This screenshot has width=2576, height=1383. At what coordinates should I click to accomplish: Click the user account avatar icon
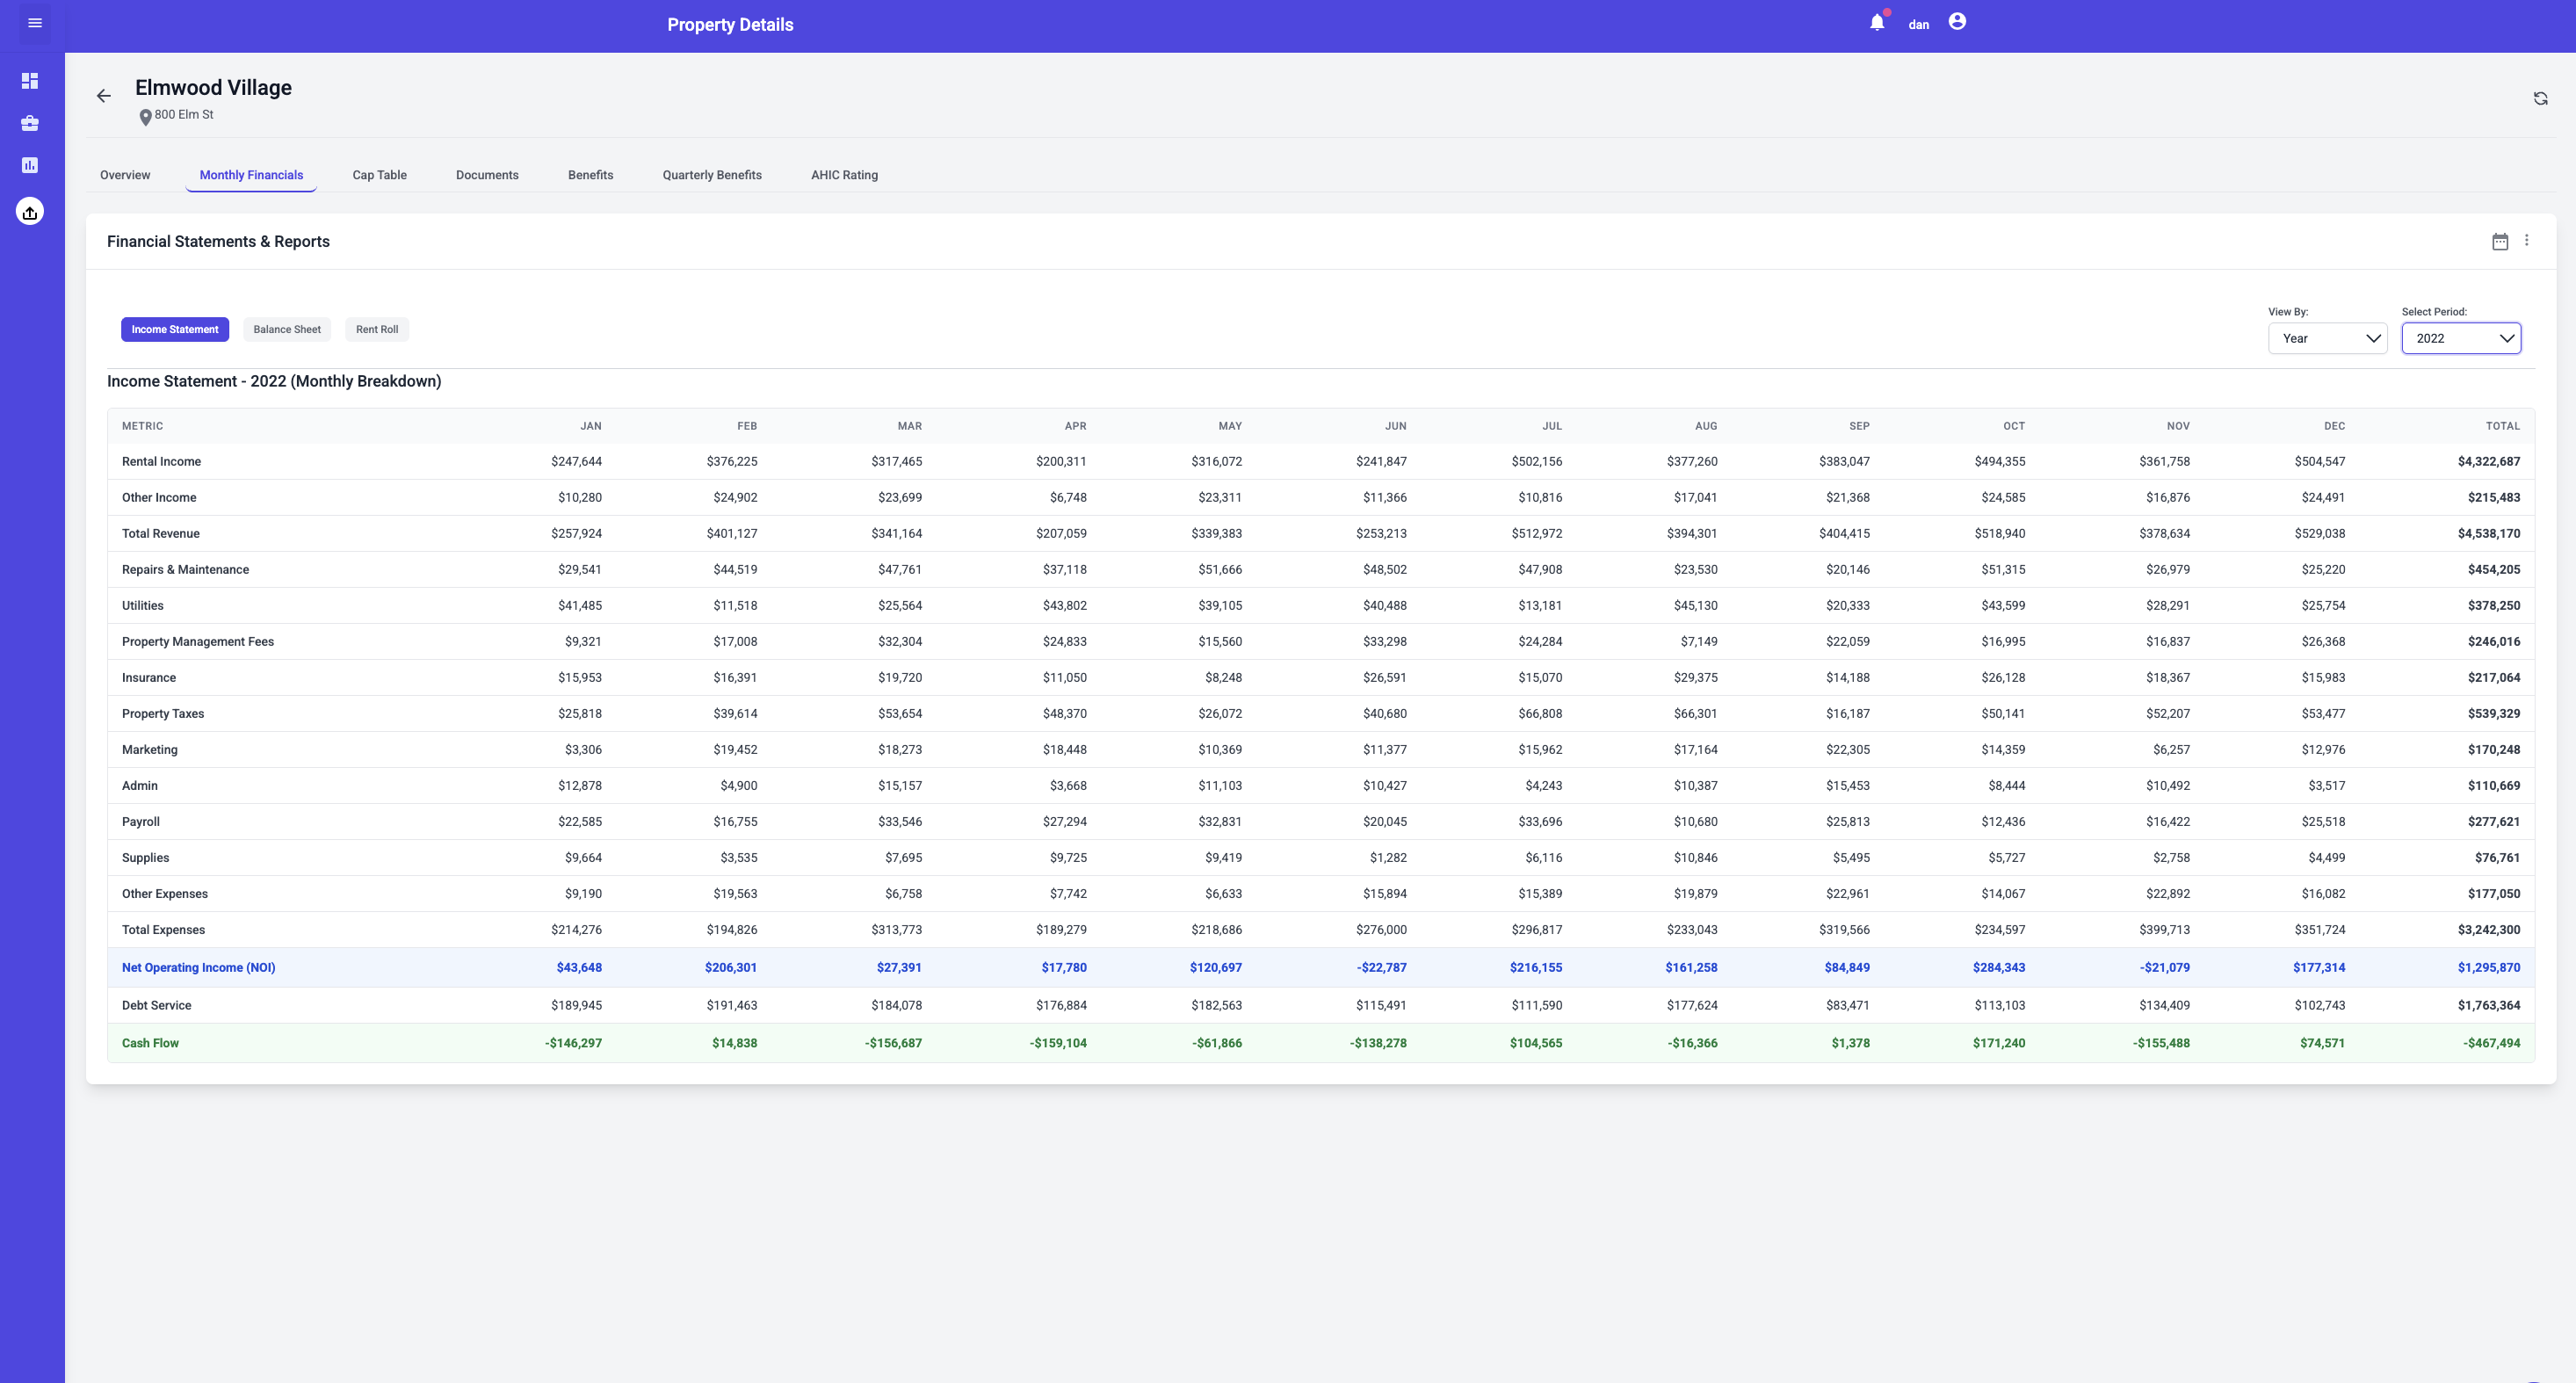tap(1957, 22)
